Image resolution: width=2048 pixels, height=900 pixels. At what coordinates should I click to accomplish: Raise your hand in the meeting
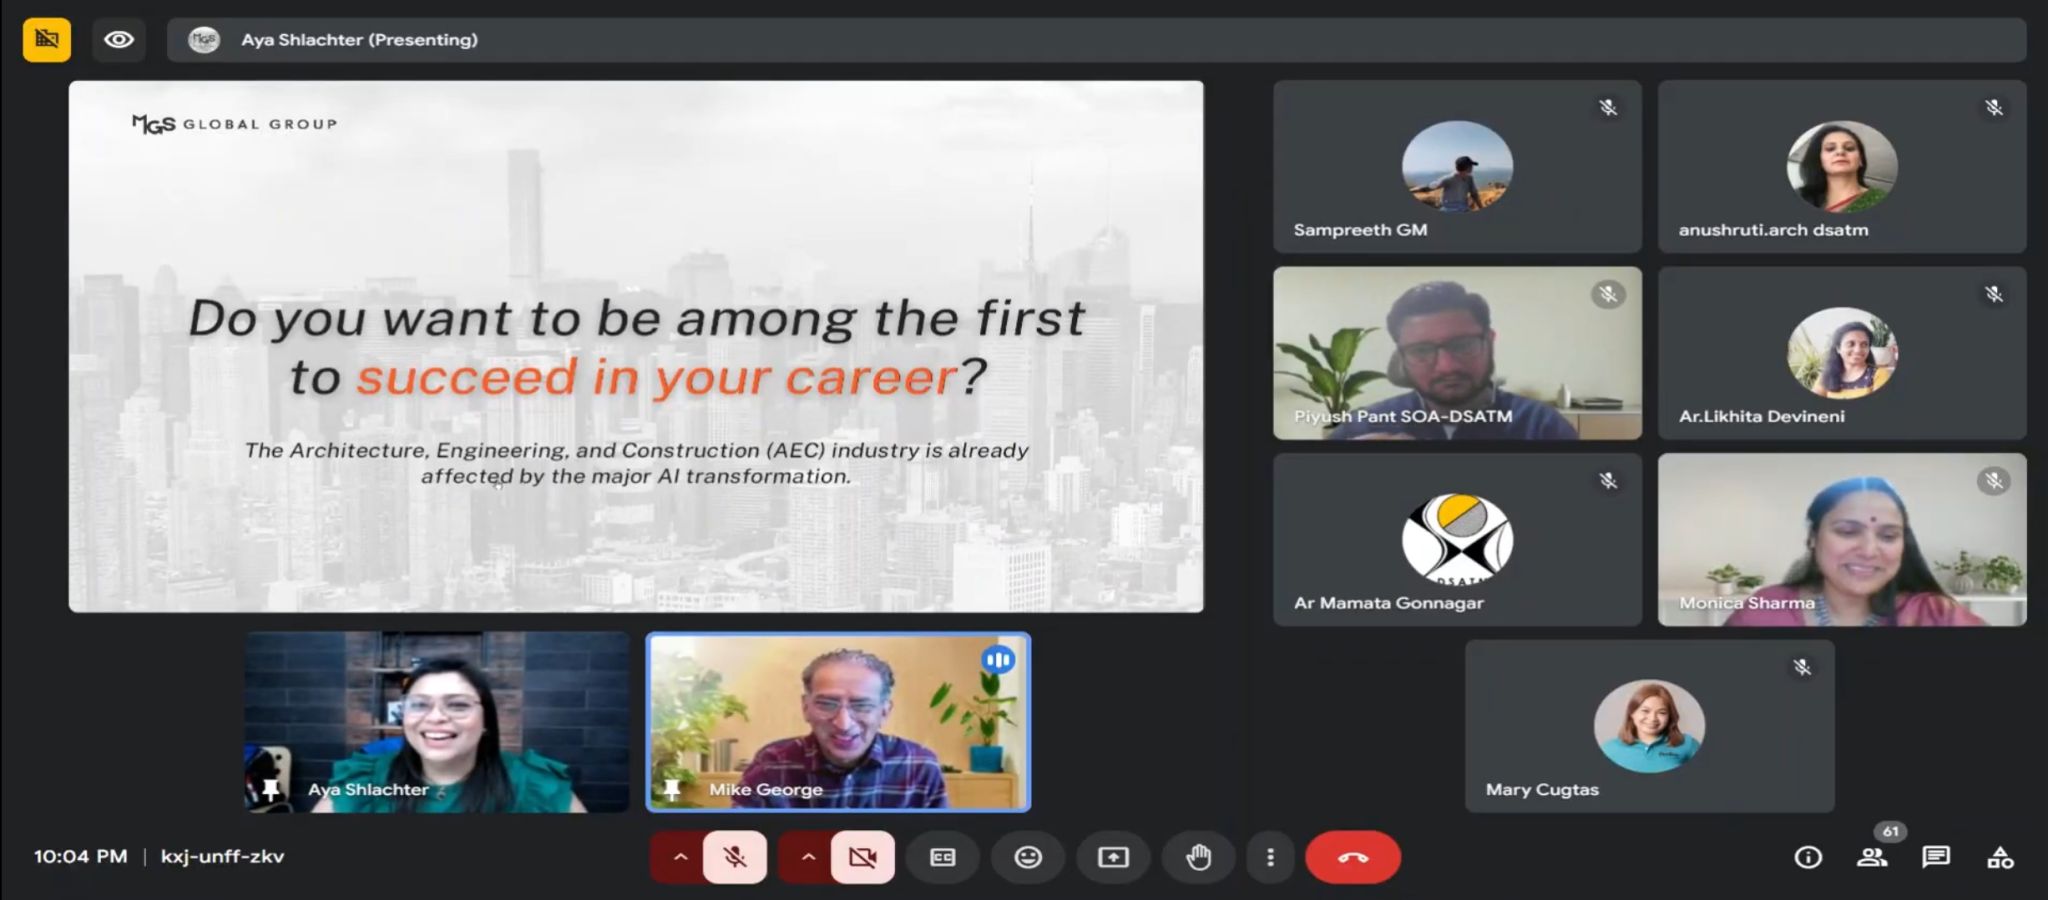click(x=1198, y=857)
